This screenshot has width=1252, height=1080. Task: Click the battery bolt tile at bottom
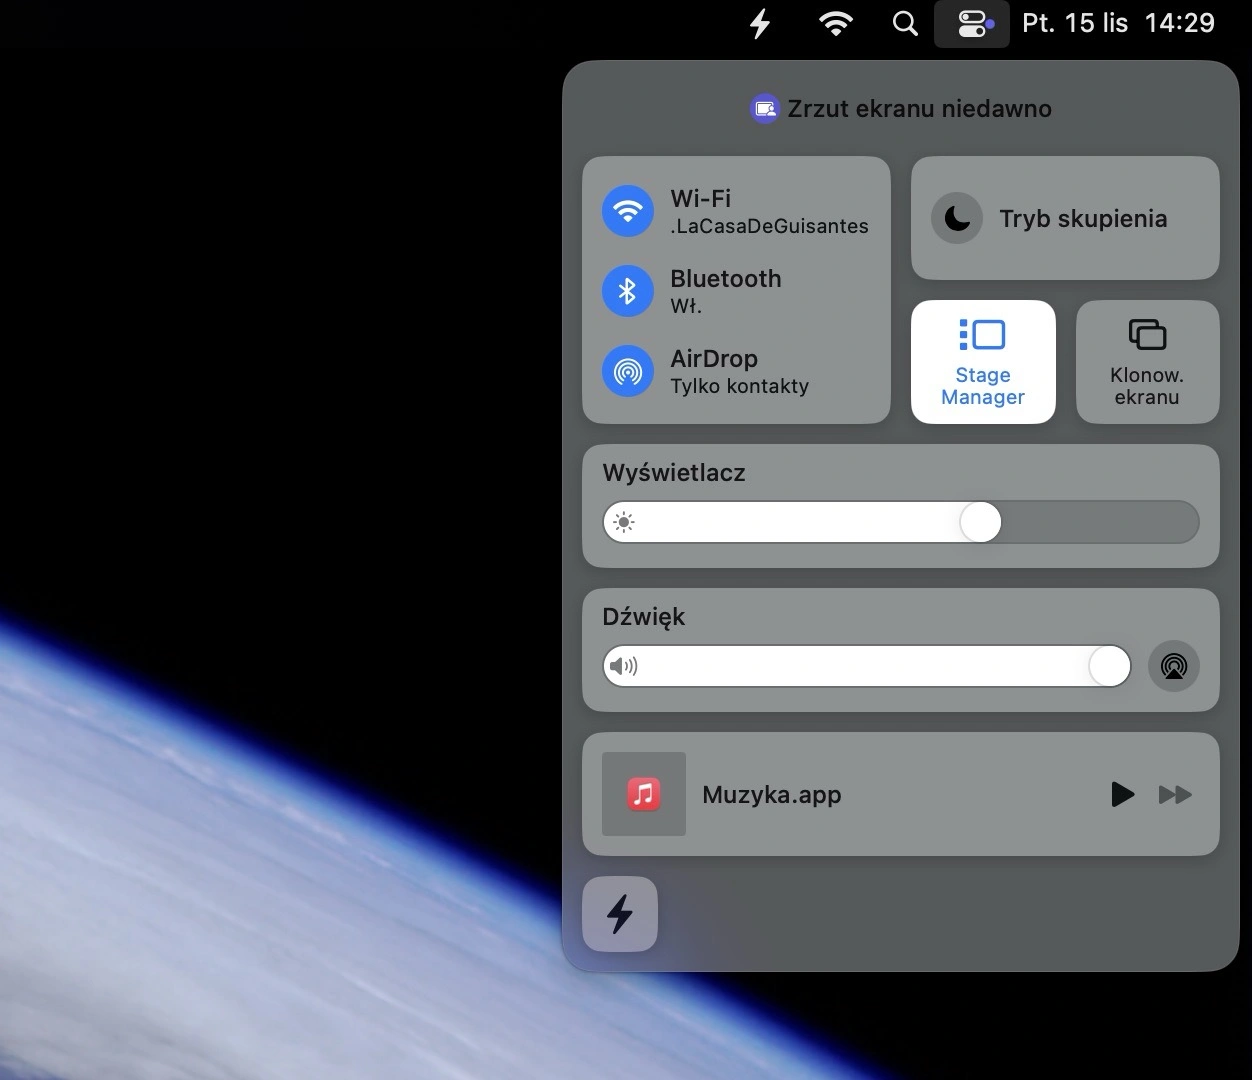click(620, 914)
